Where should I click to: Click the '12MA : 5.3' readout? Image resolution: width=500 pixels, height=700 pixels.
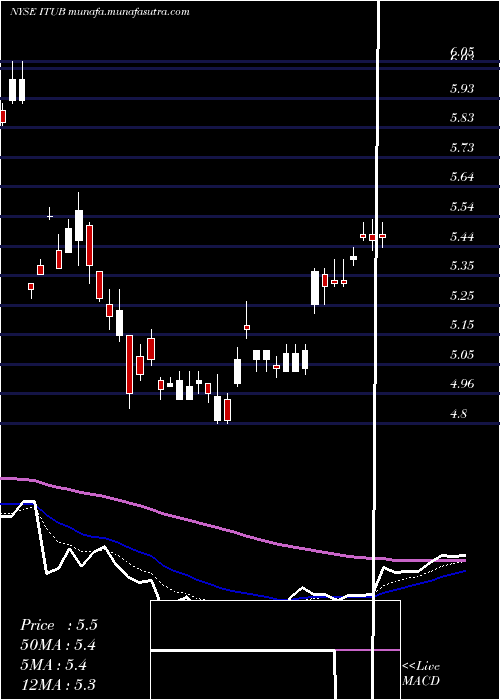[x=58, y=684]
